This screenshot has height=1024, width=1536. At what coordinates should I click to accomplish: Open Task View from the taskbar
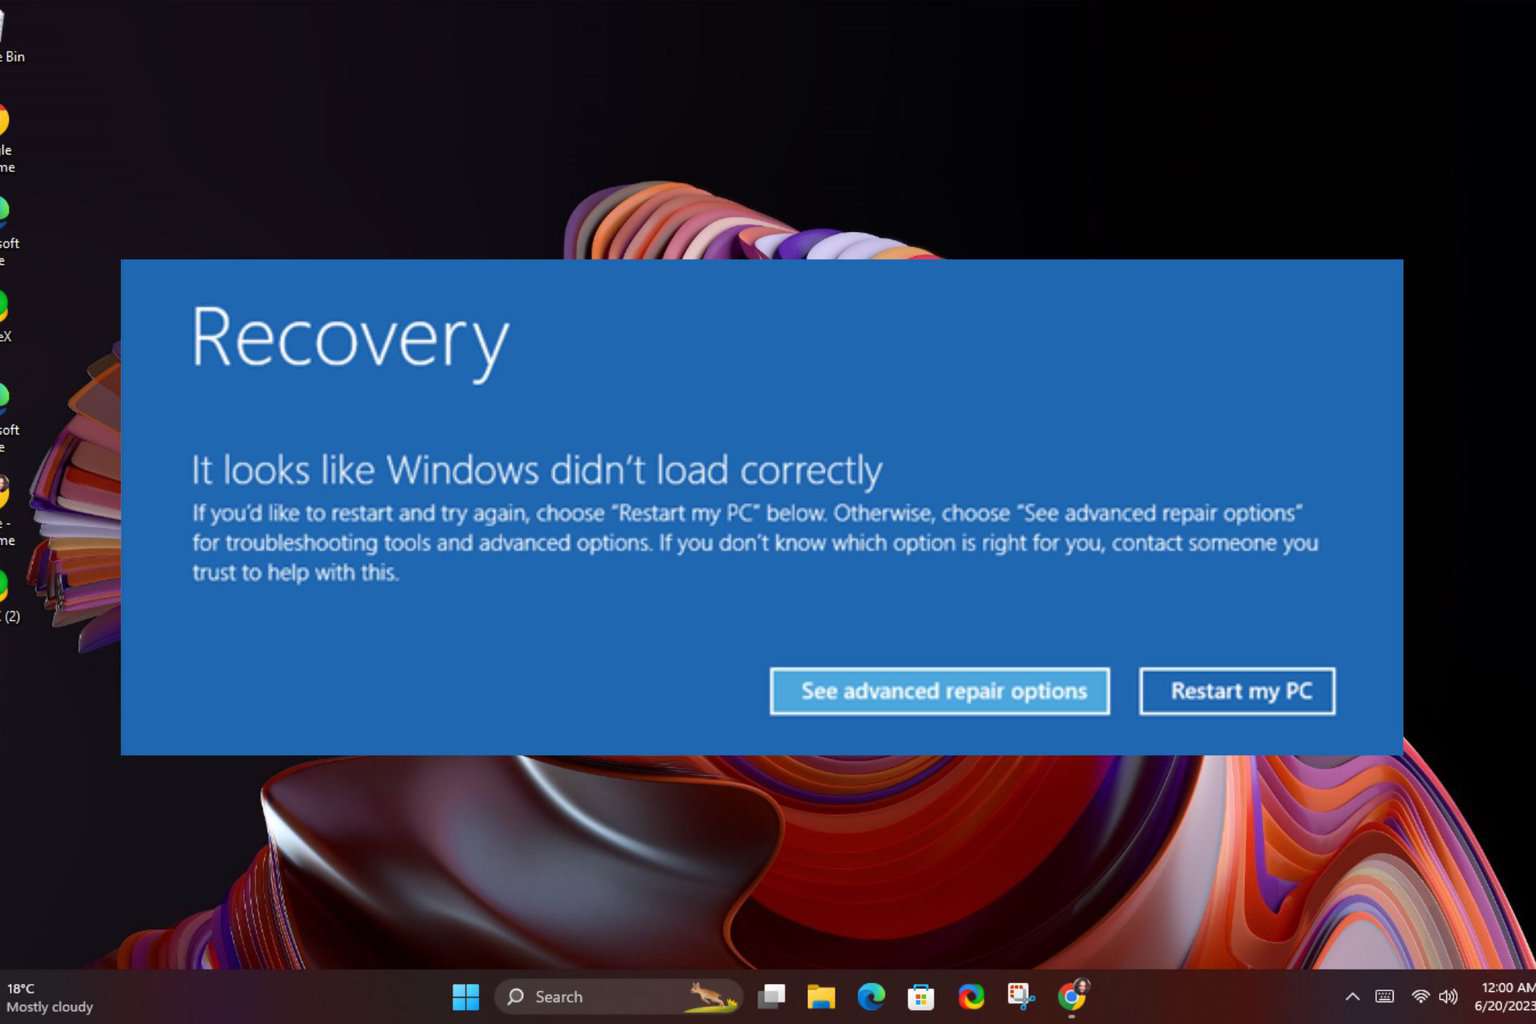[x=771, y=997]
